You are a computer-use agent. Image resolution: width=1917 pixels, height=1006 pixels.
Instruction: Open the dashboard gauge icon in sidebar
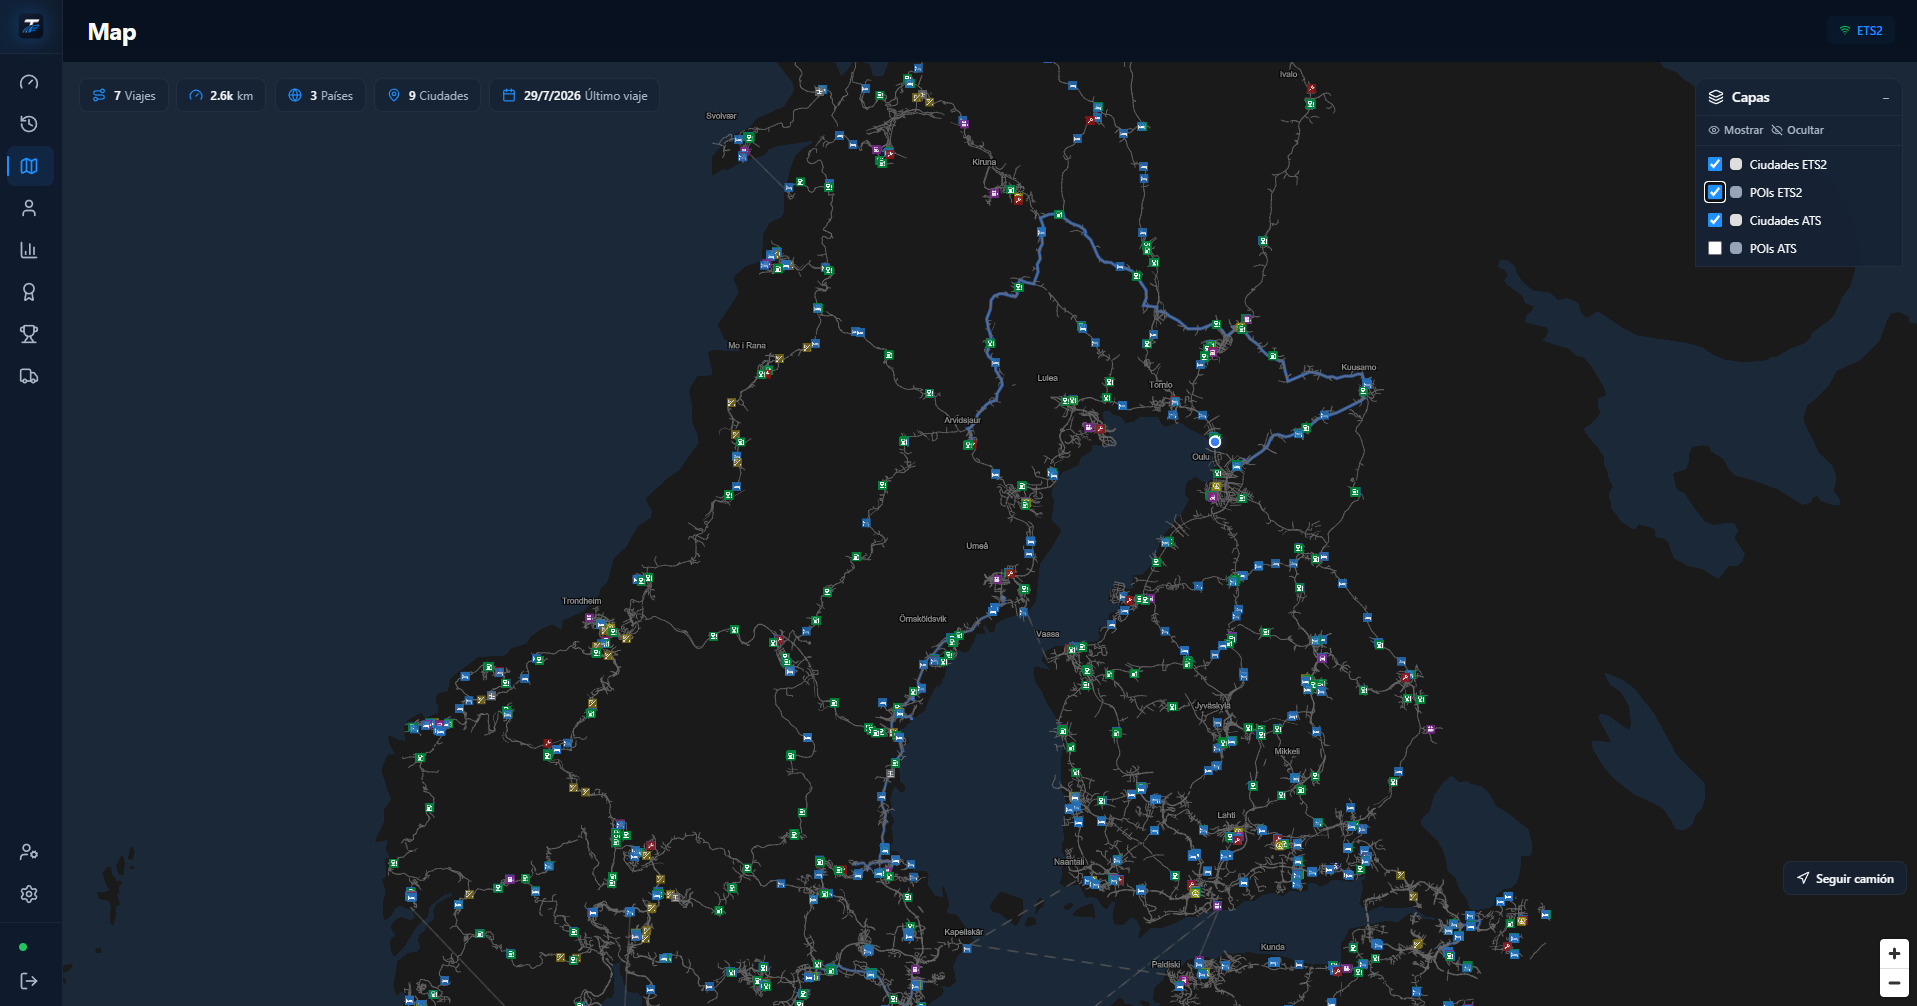pyautogui.click(x=29, y=82)
